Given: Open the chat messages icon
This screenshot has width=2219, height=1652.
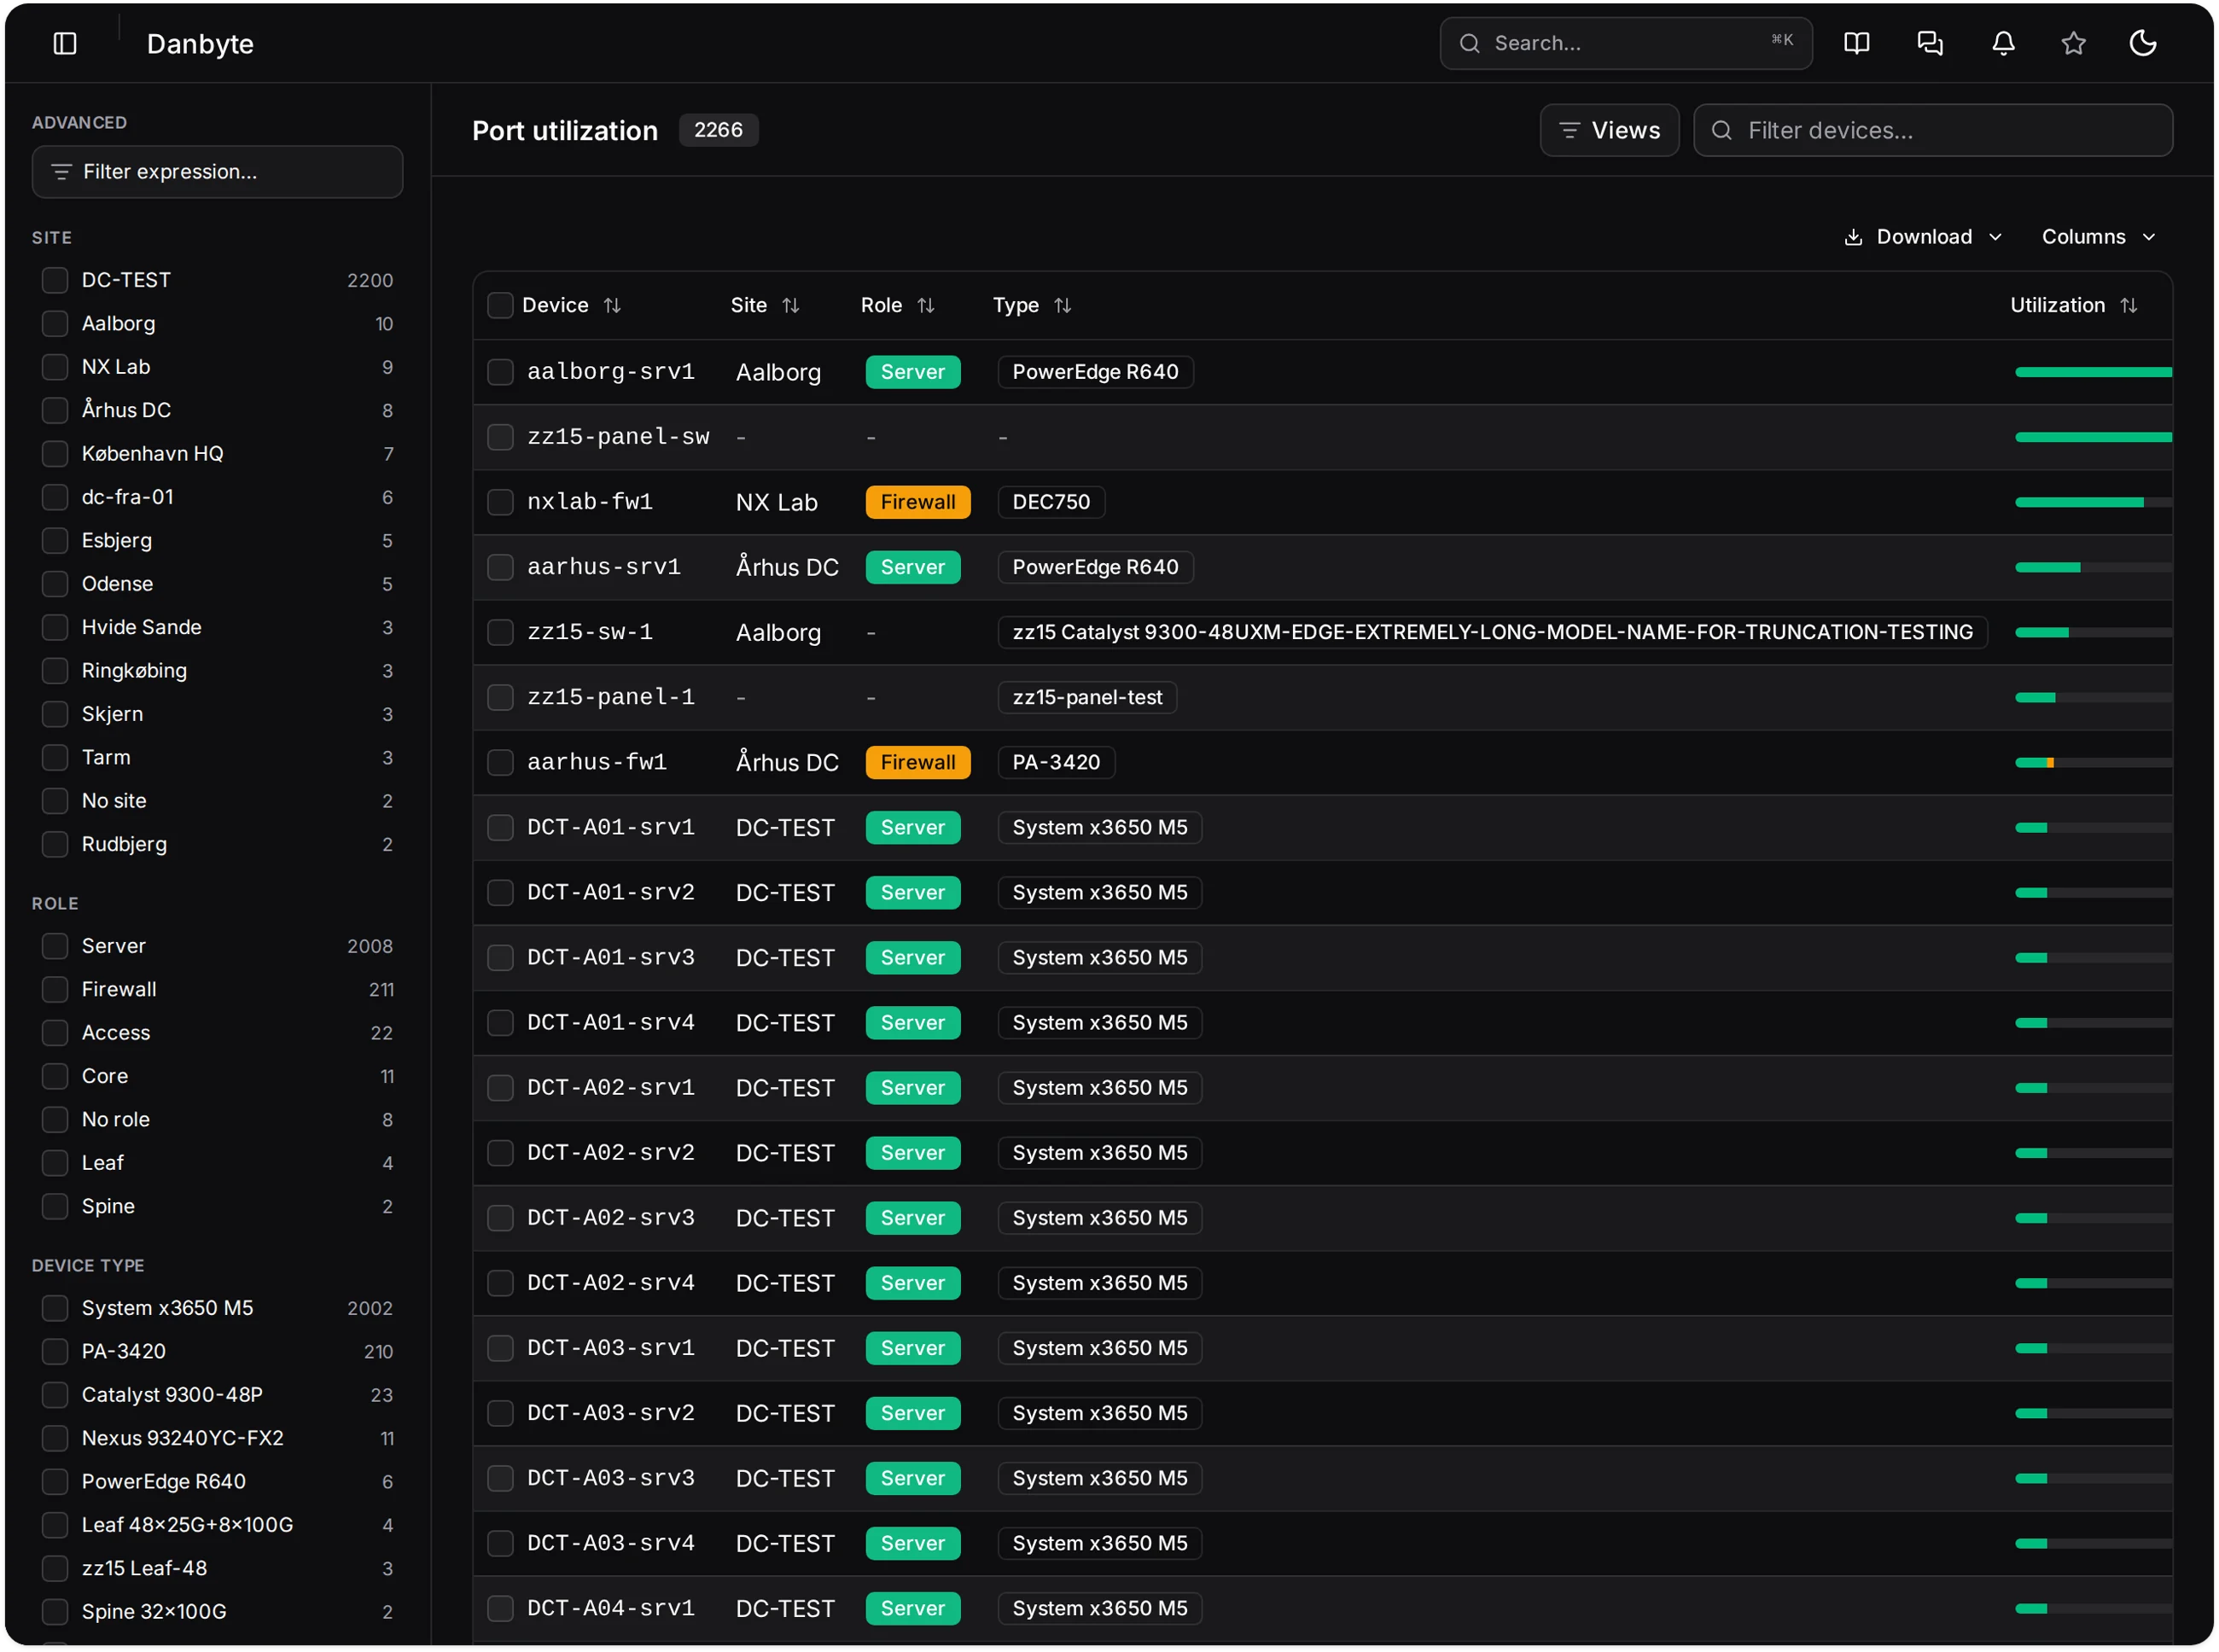Looking at the screenshot, I should 1929,43.
